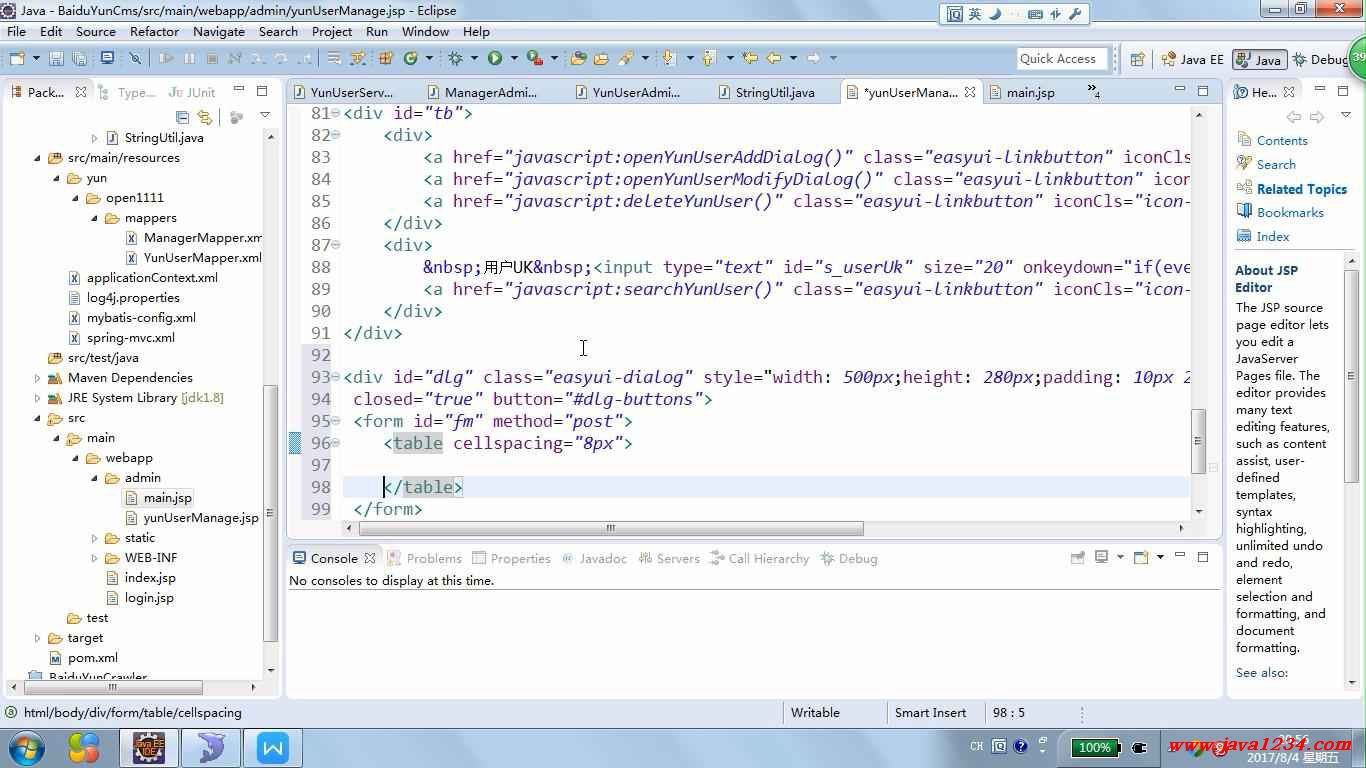Click Open Console icon

point(1141,557)
